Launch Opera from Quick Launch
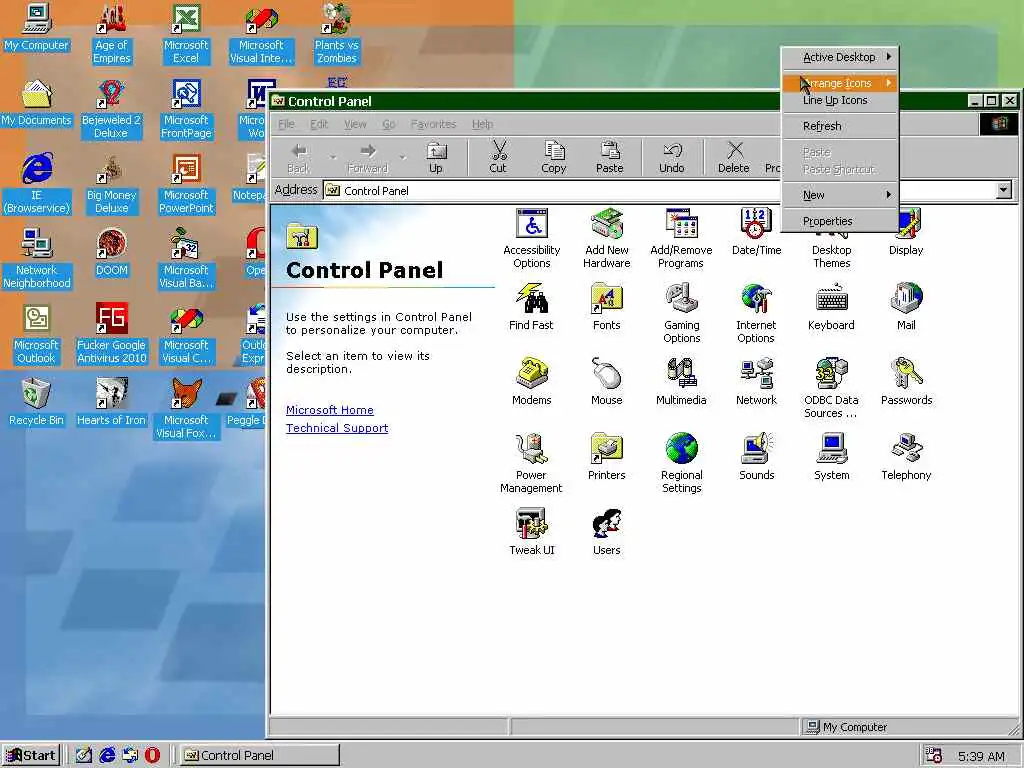This screenshot has height=768, width=1024. 152,755
